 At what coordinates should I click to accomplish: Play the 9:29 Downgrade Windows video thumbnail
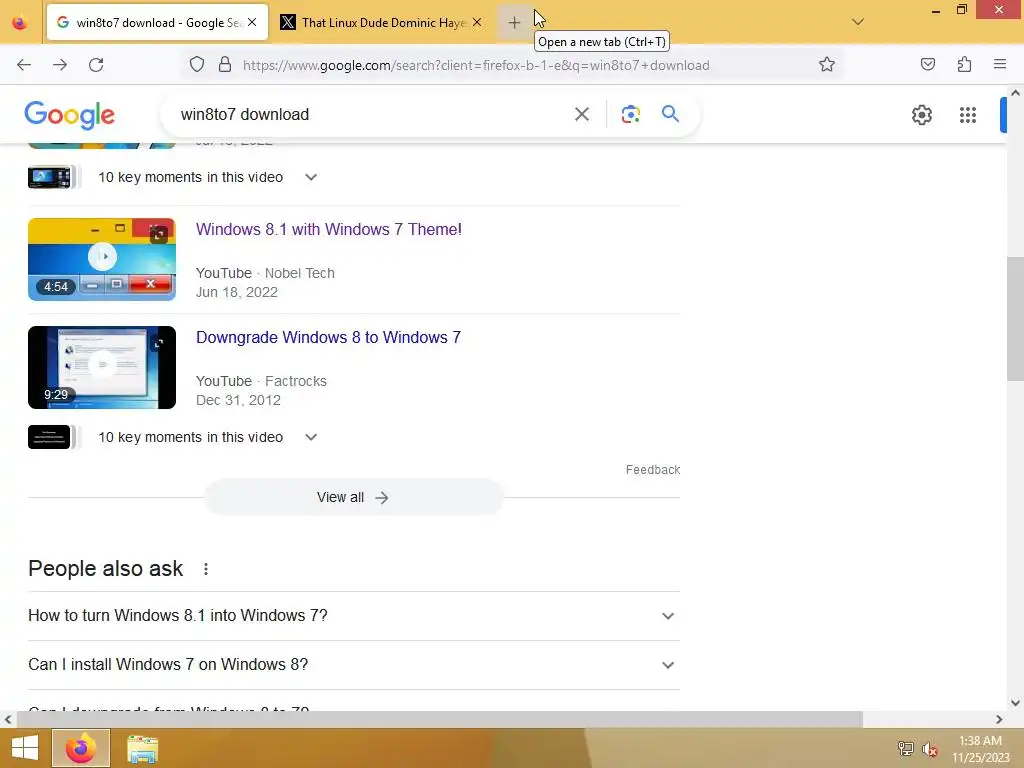click(102, 367)
